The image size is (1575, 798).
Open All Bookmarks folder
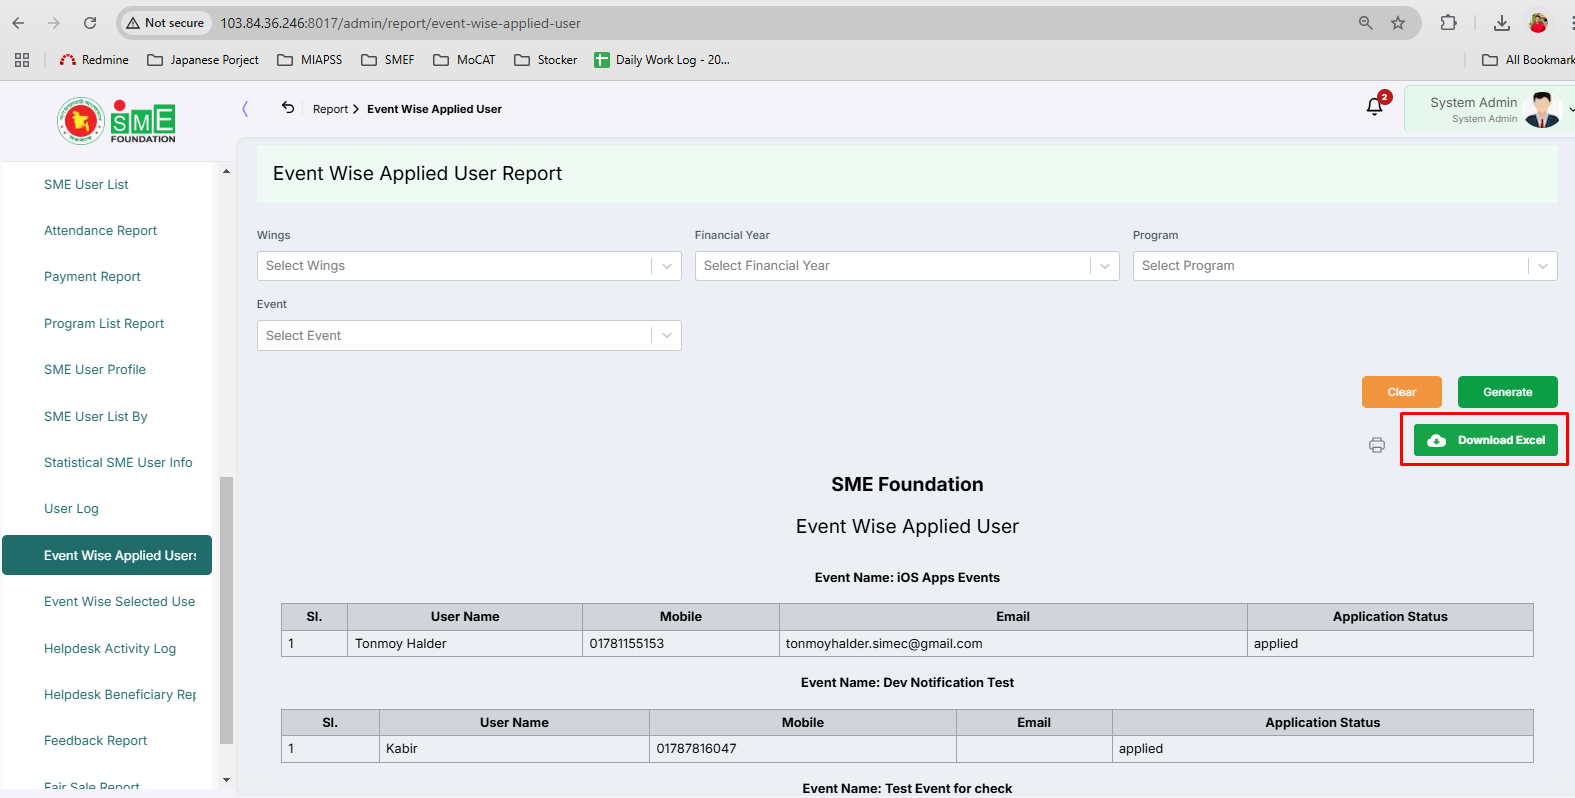pyautogui.click(x=1528, y=60)
